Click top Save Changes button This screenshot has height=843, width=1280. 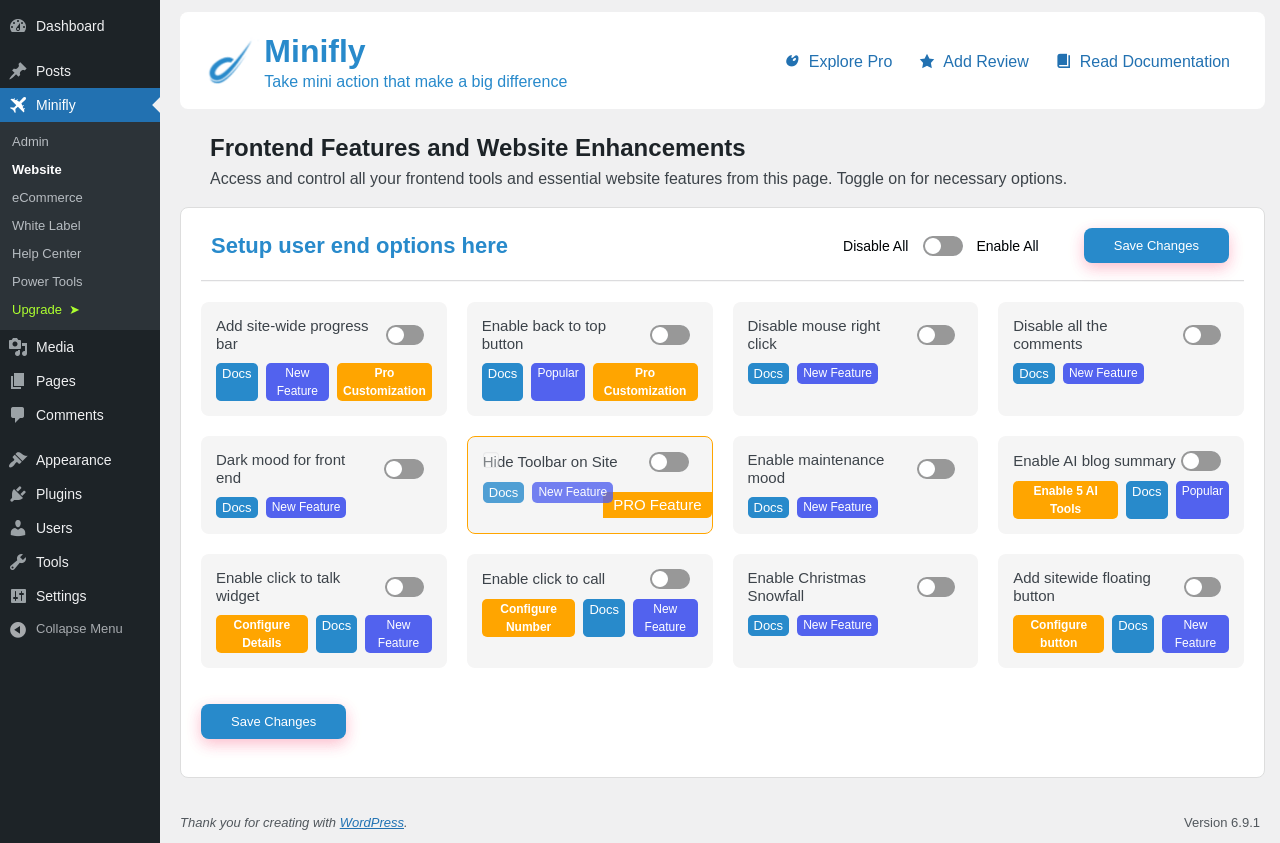click(x=1156, y=246)
